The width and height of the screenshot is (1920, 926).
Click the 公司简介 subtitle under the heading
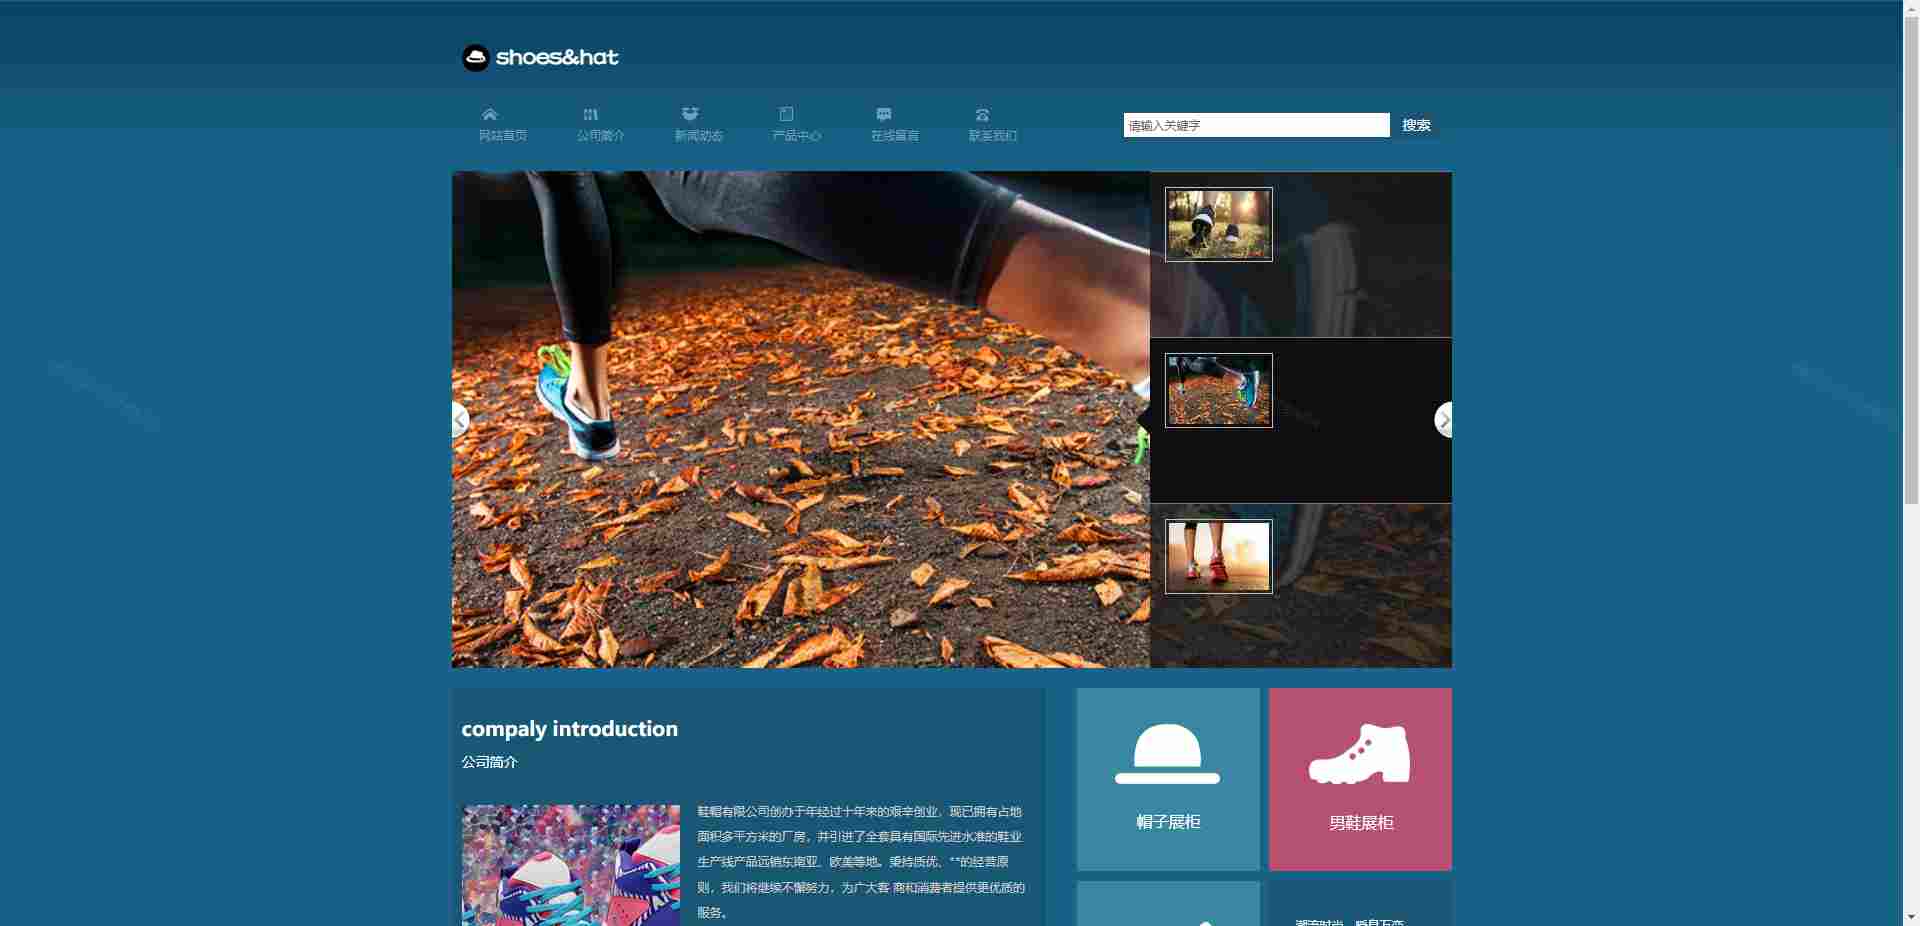point(489,762)
